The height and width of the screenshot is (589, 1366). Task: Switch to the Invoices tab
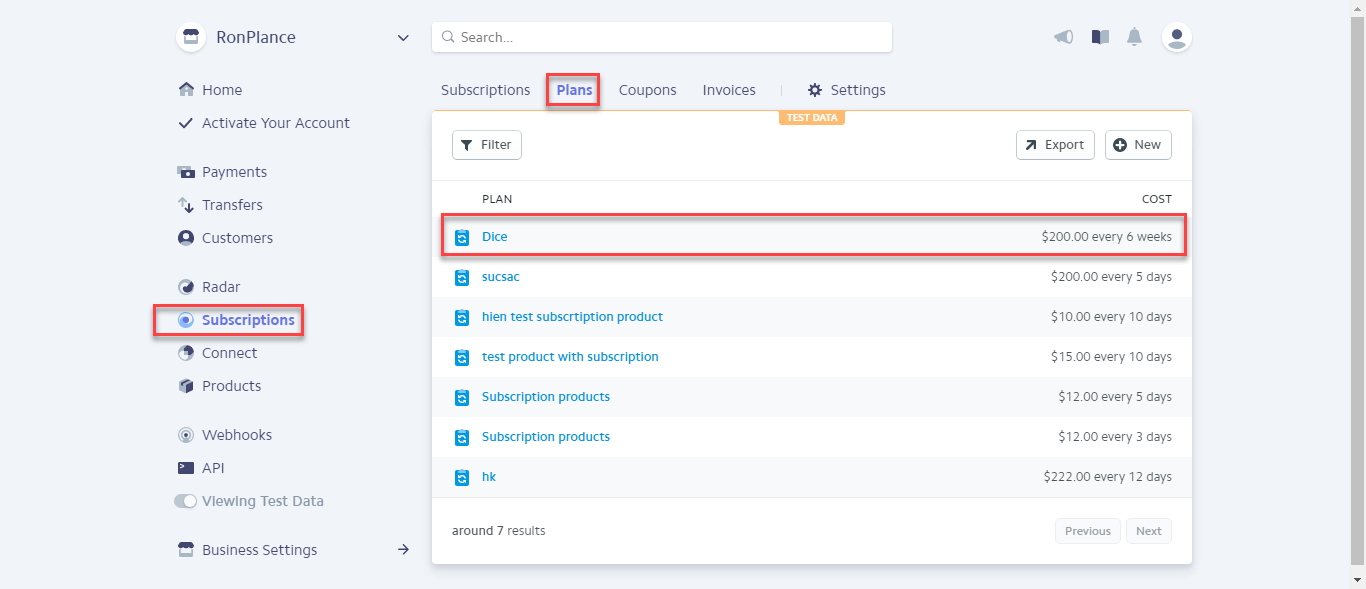729,90
